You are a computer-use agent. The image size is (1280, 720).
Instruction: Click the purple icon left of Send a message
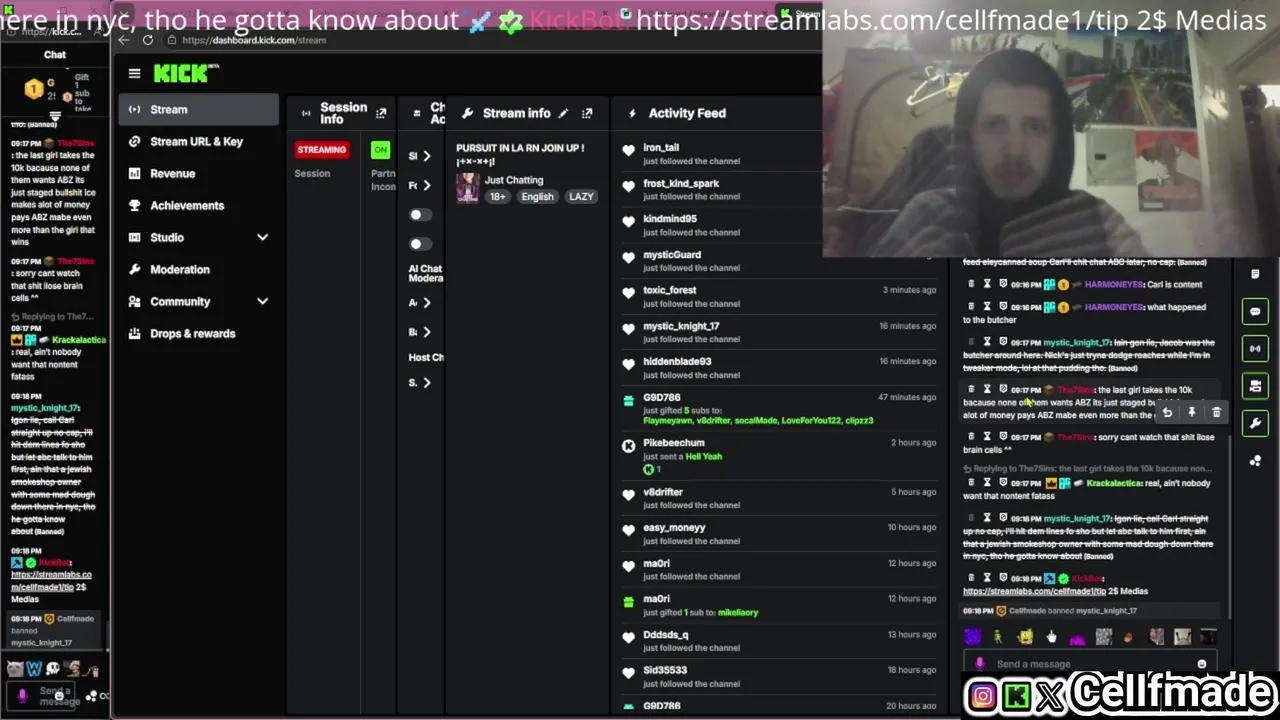(x=979, y=664)
